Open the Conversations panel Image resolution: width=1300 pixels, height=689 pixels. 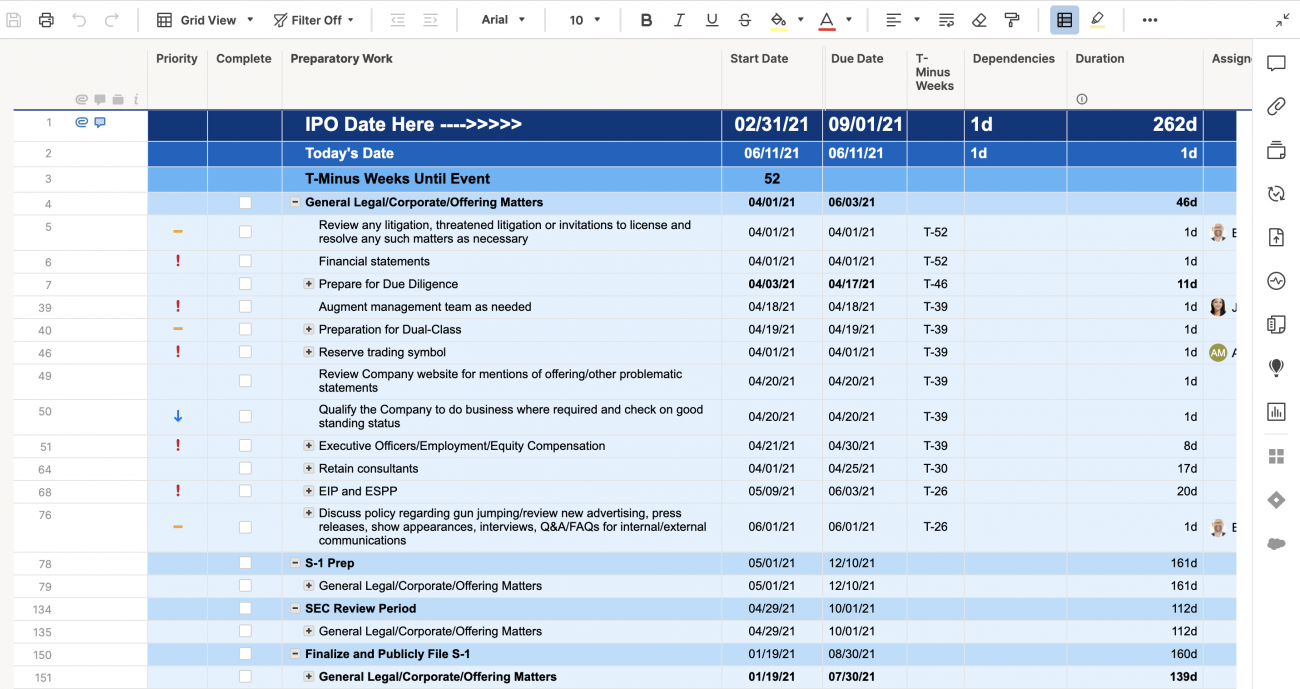point(1276,63)
